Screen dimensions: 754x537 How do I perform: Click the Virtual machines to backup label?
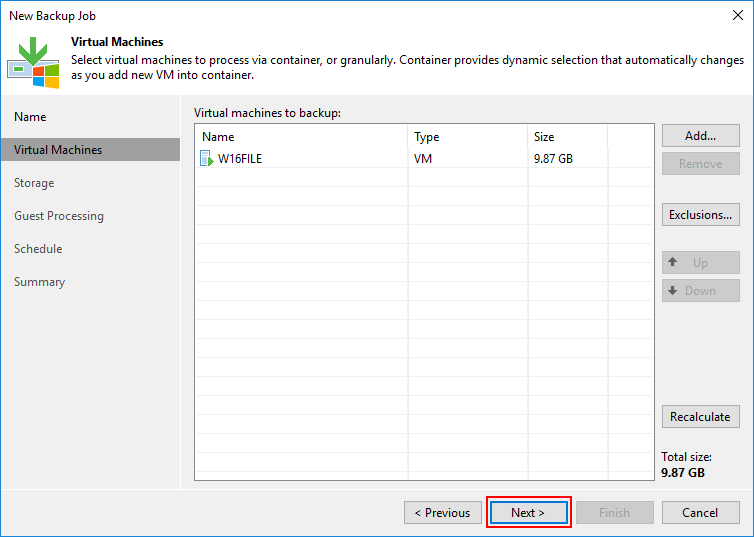click(267, 113)
